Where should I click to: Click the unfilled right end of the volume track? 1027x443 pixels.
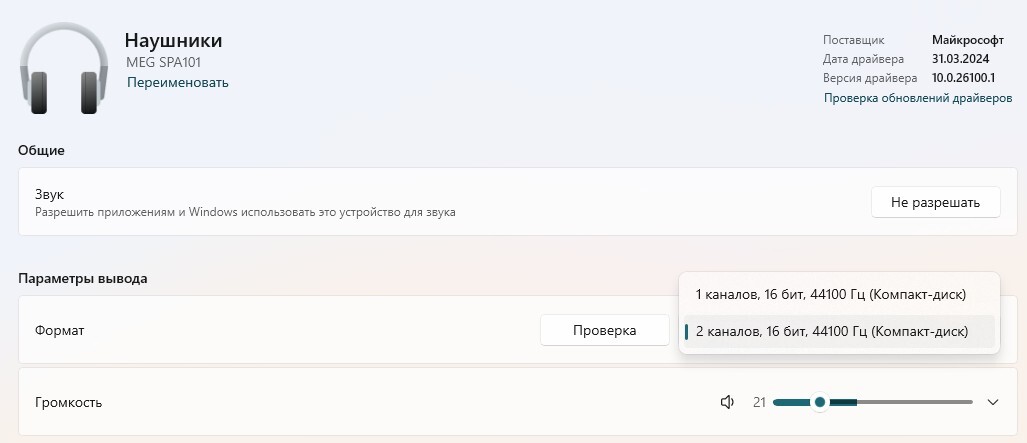[914, 402]
